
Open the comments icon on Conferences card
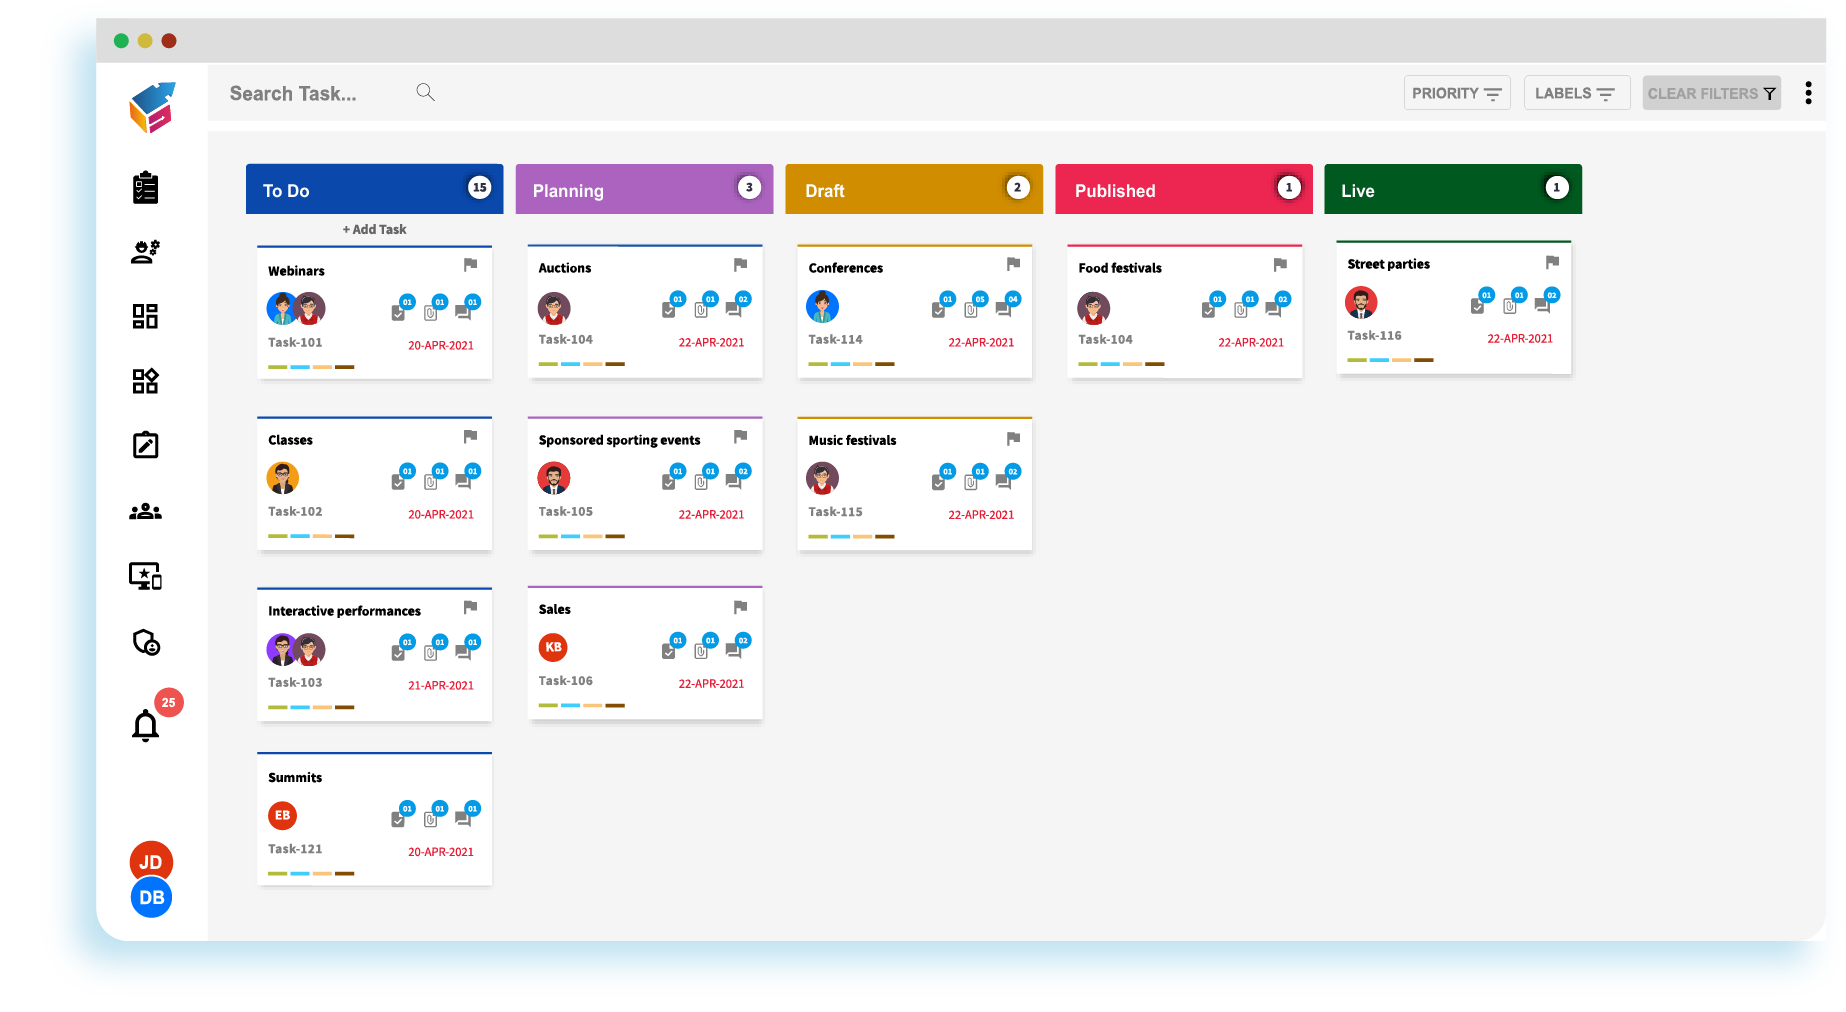tap(1004, 309)
